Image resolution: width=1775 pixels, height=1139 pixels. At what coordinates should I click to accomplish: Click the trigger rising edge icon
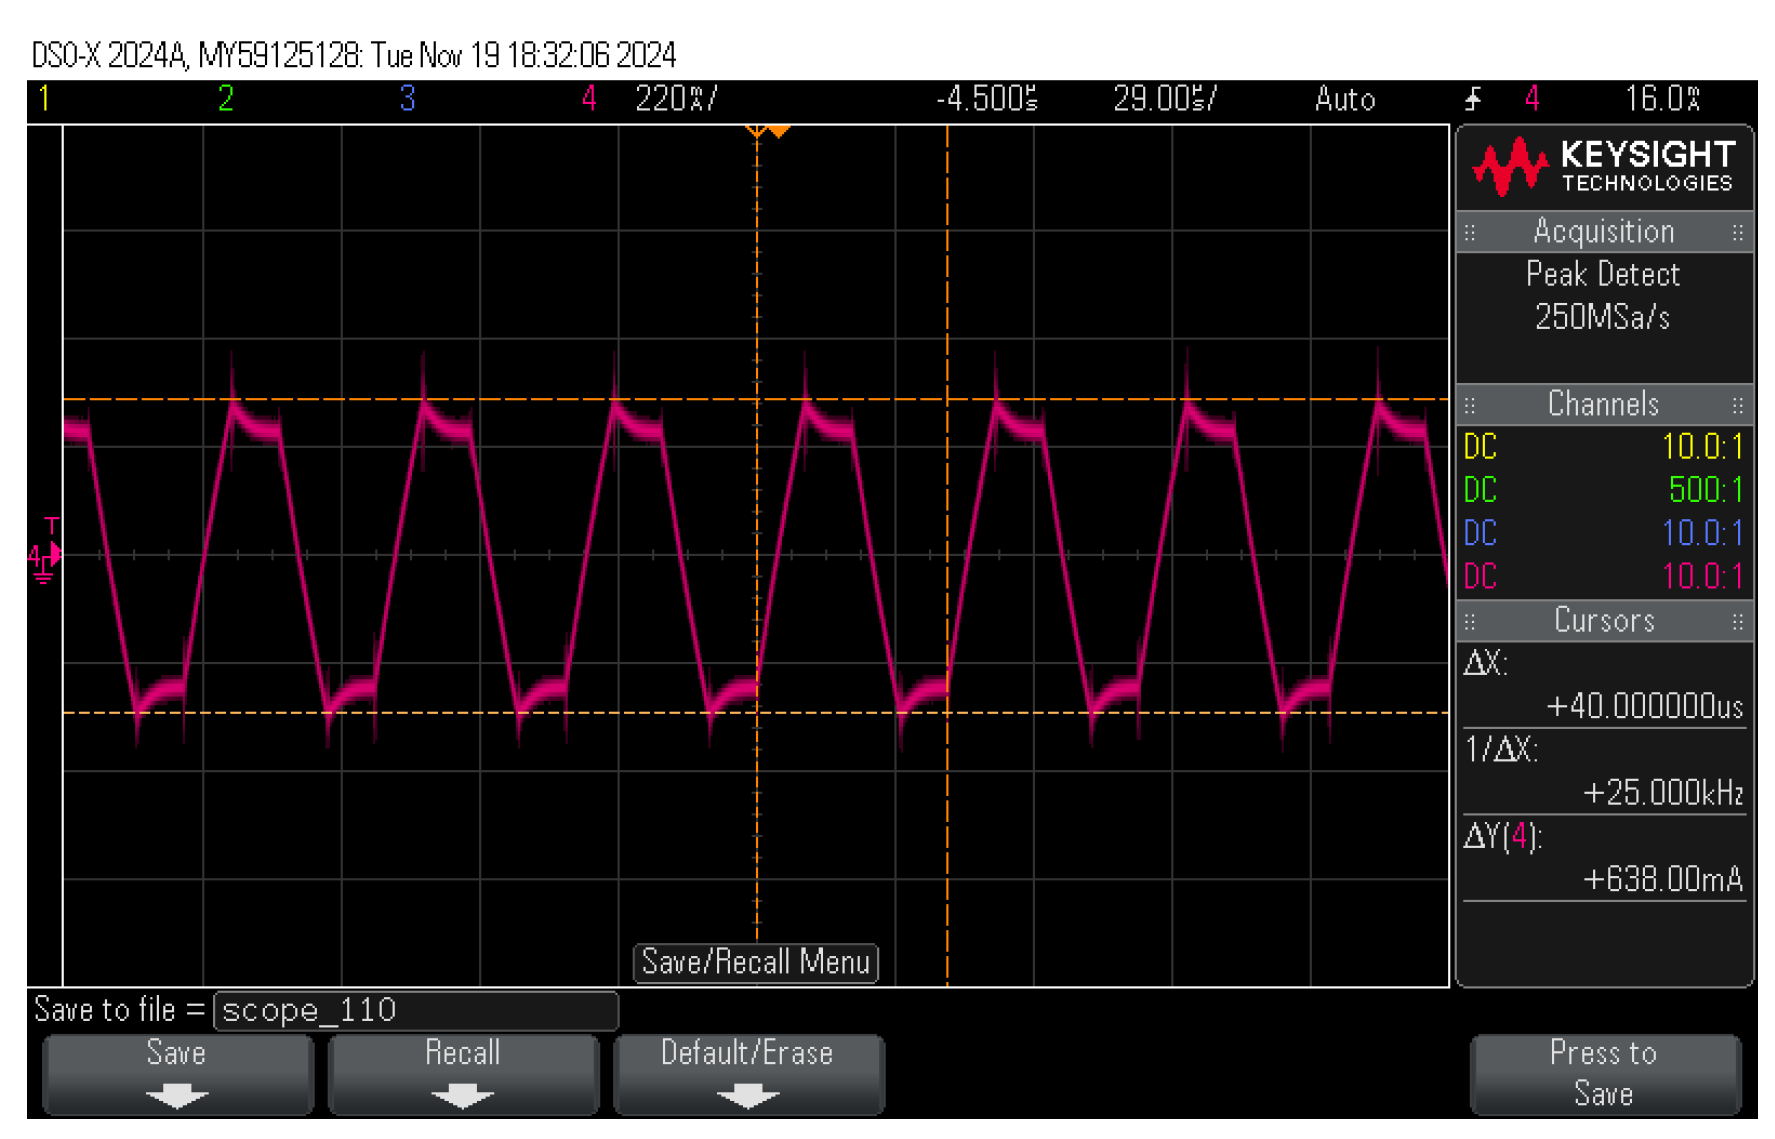tap(1473, 99)
